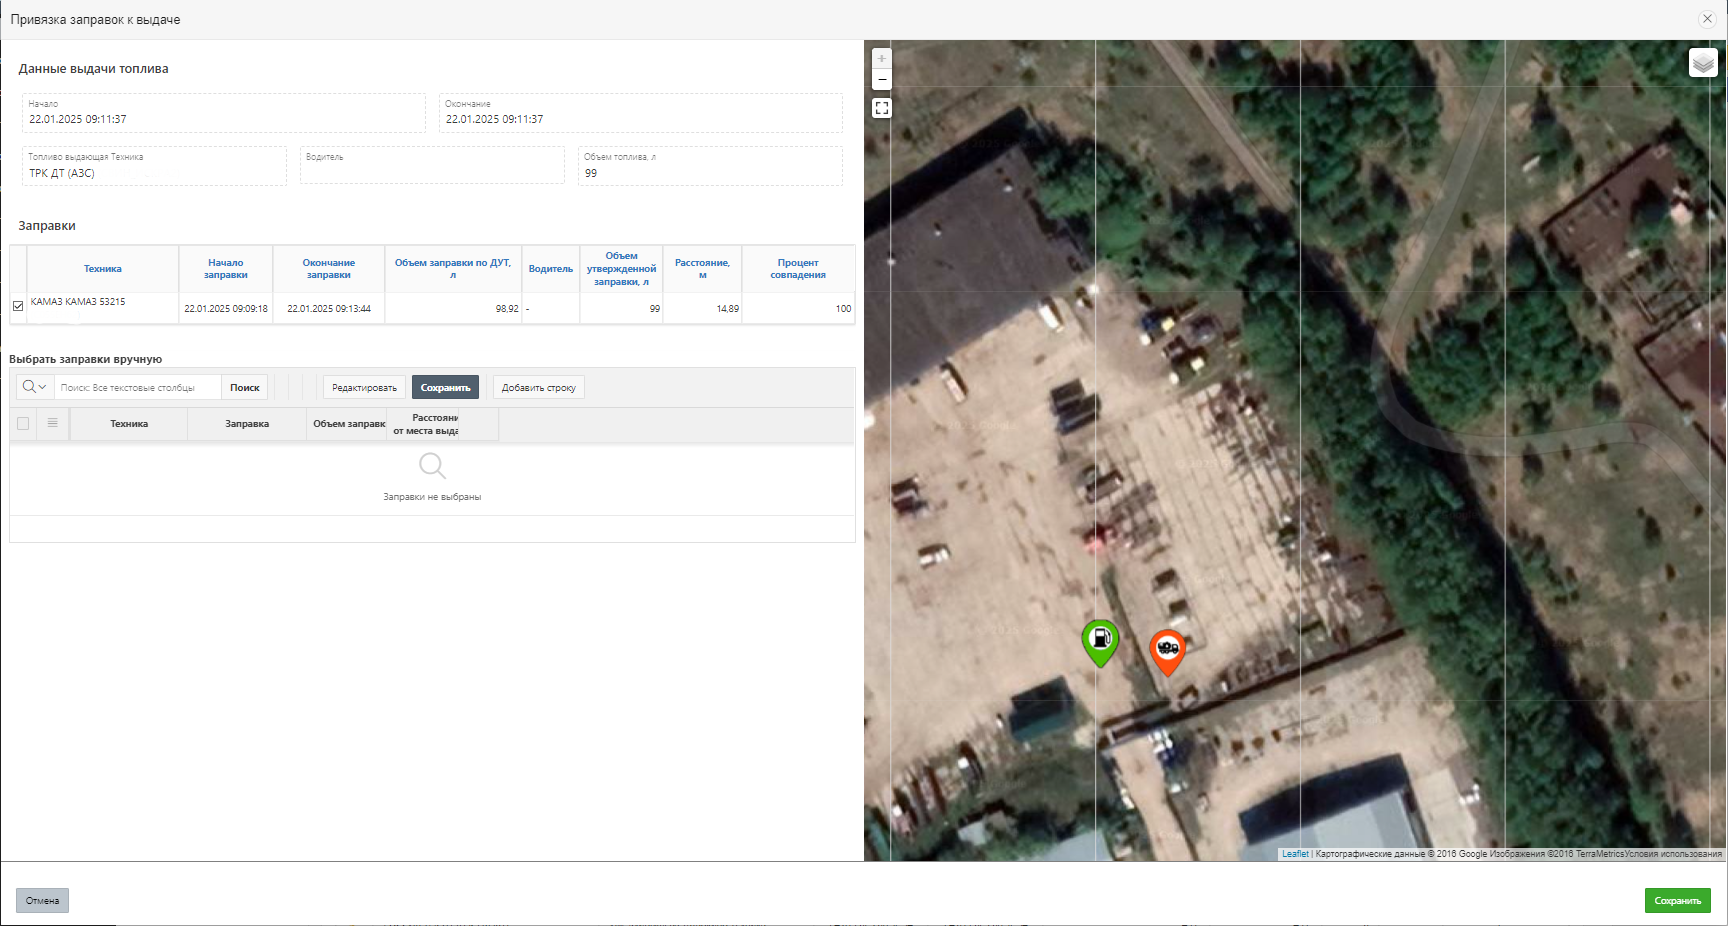Open the Заправка column header menu
Screen dimensions: 1728x926
click(x=247, y=424)
